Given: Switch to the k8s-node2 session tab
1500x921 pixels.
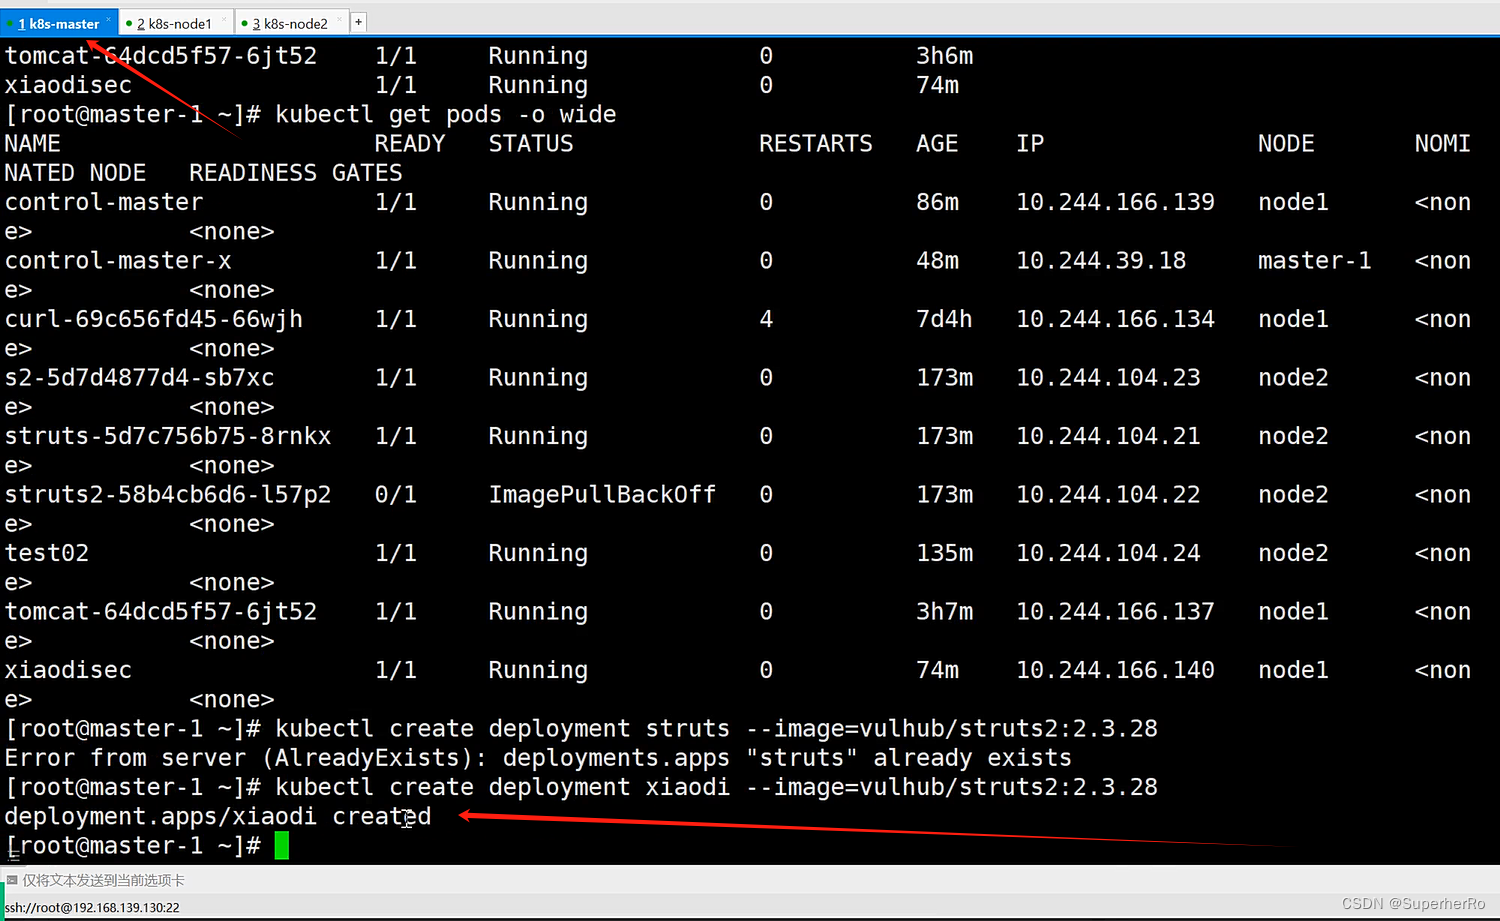Looking at the screenshot, I should coord(290,23).
